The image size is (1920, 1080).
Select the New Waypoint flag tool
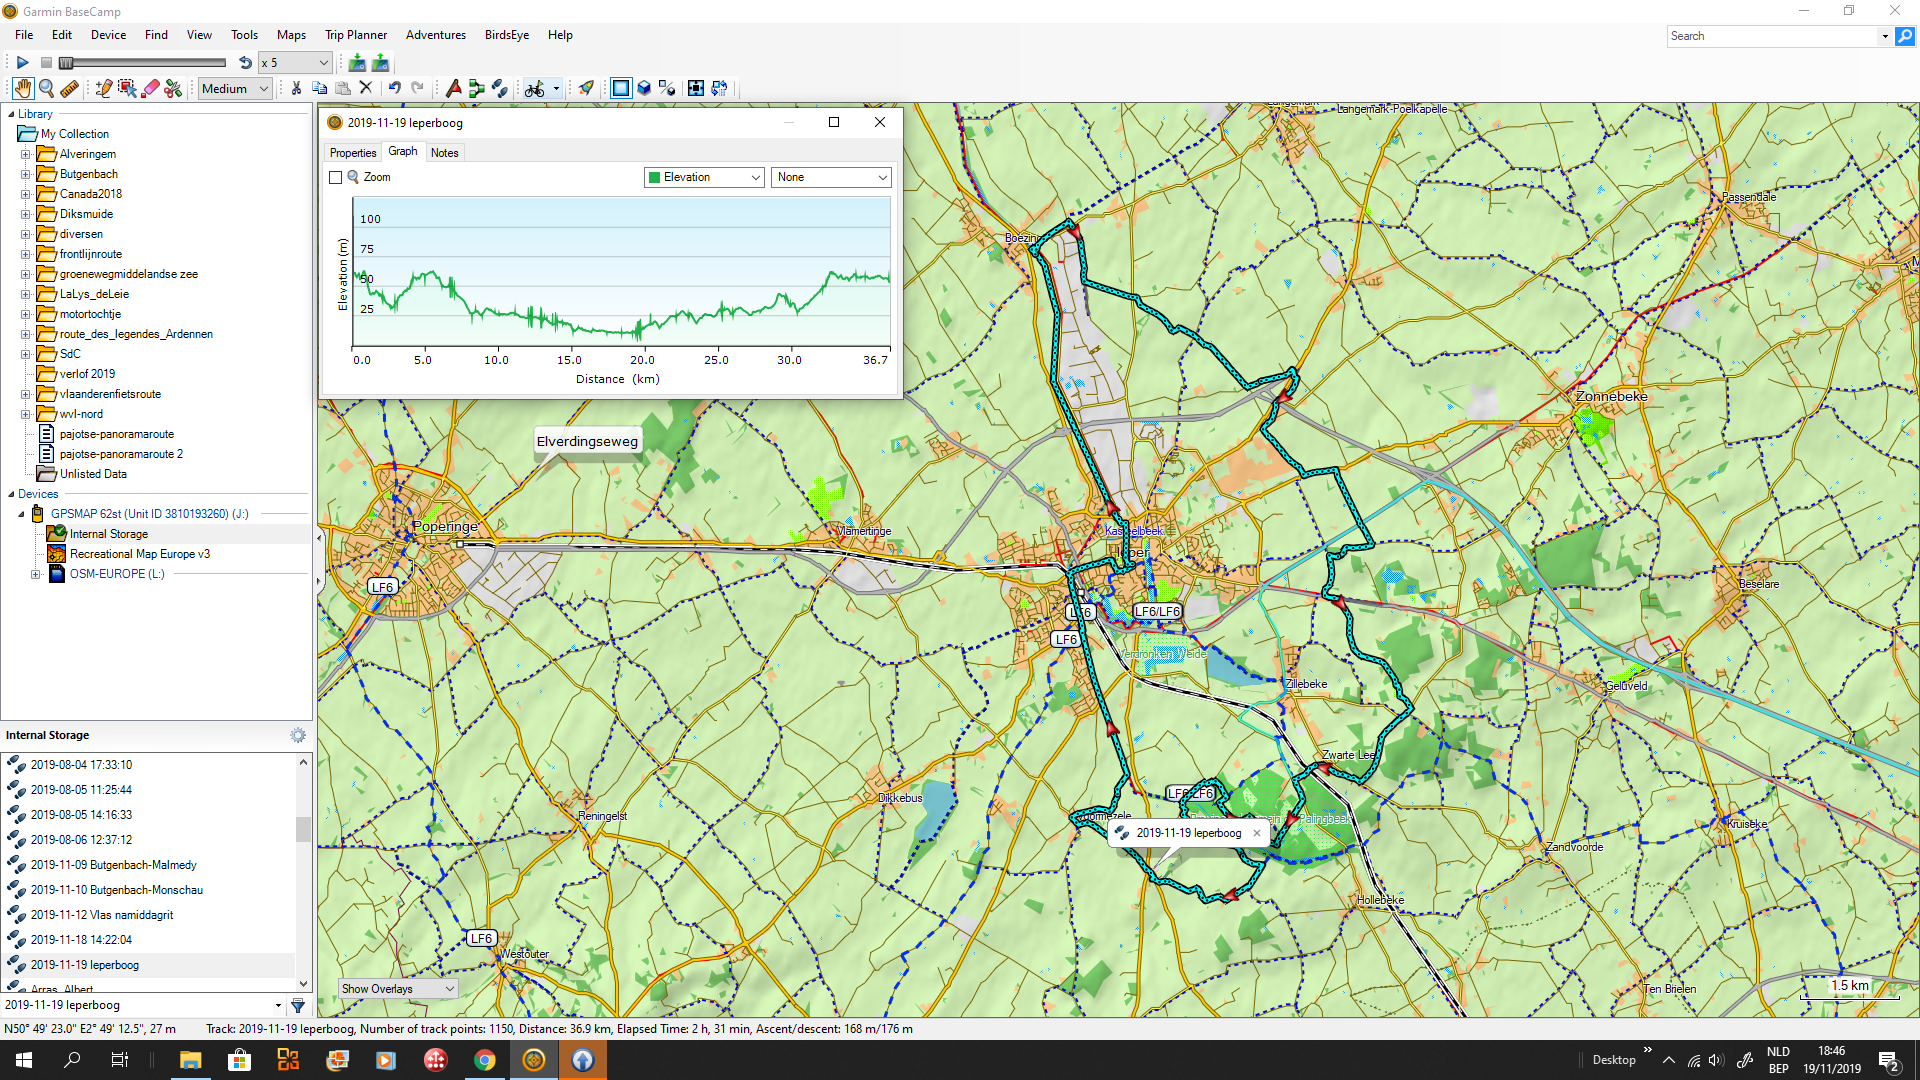point(453,88)
